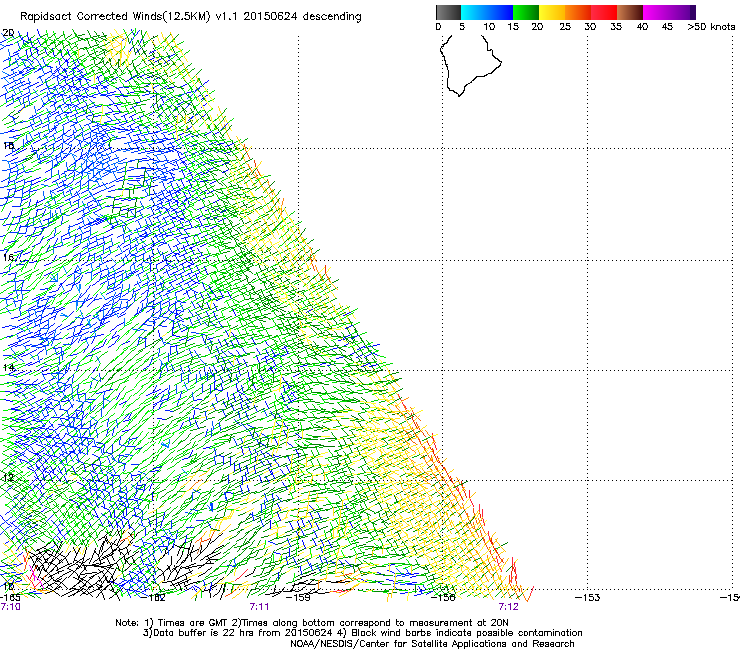Click the orange 25-30 knots legend segment
740x650 pixels.
tap(578, 12)
